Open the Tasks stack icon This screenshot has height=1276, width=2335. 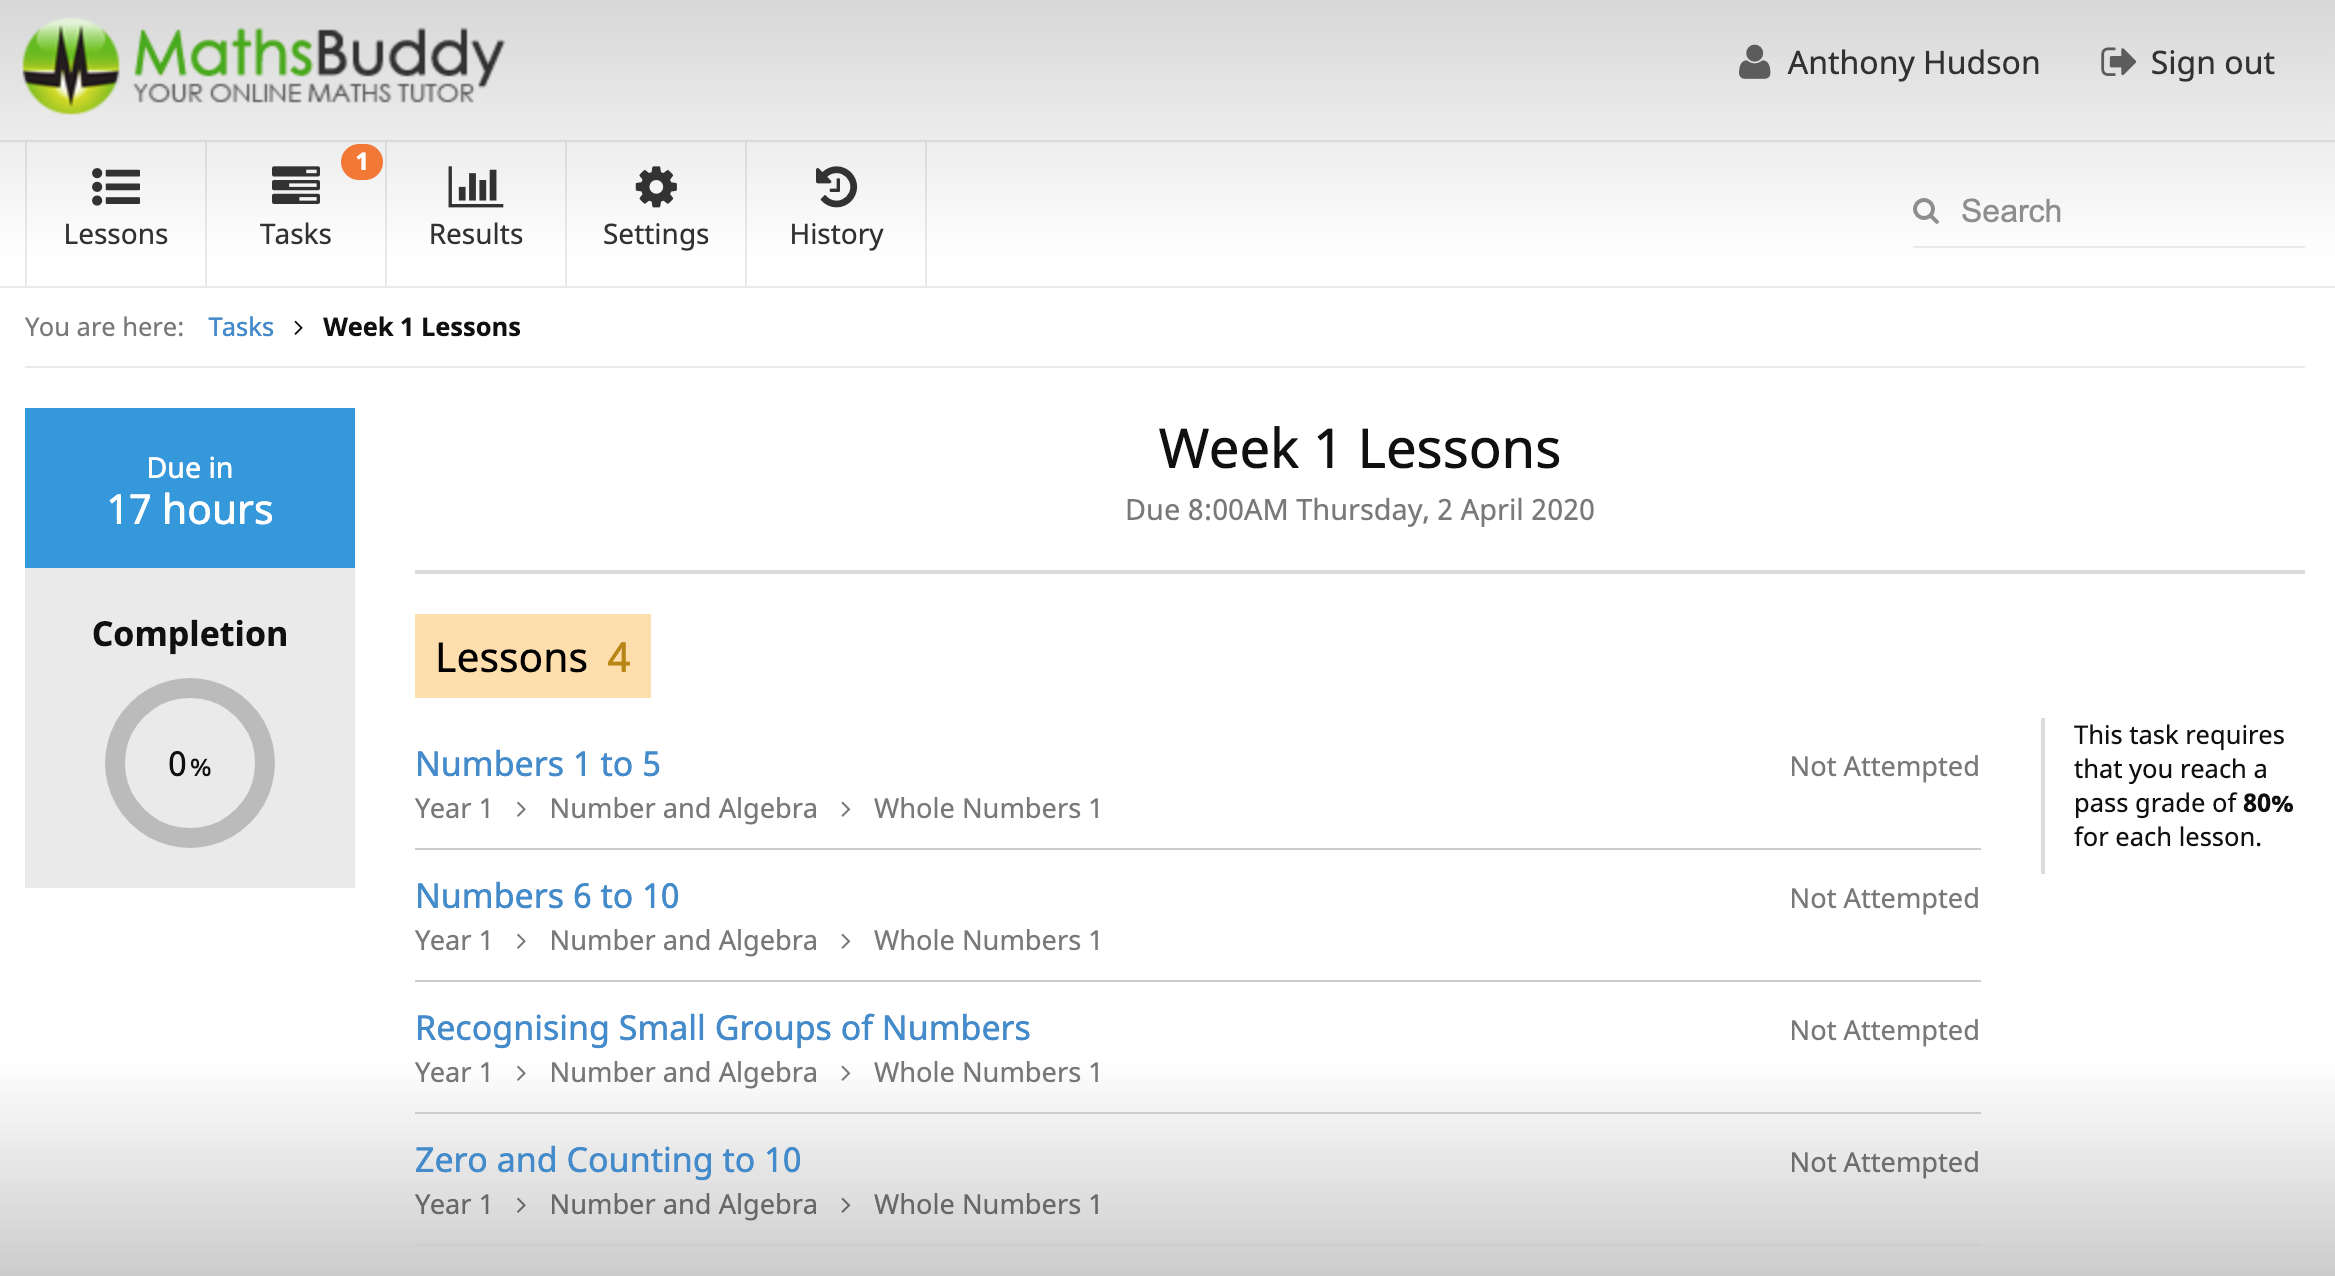[295, 187]
